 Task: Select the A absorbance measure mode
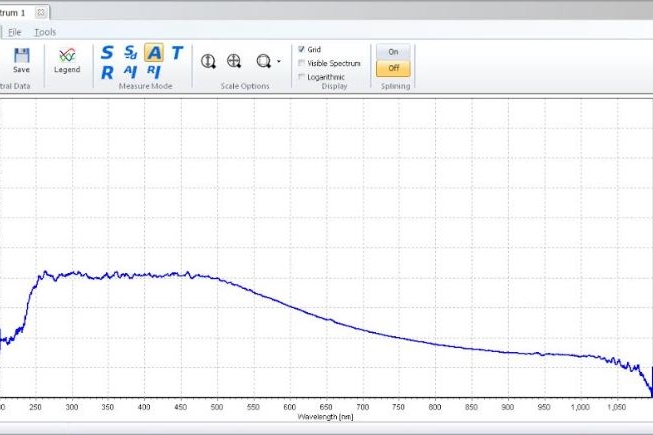(154, 53)
